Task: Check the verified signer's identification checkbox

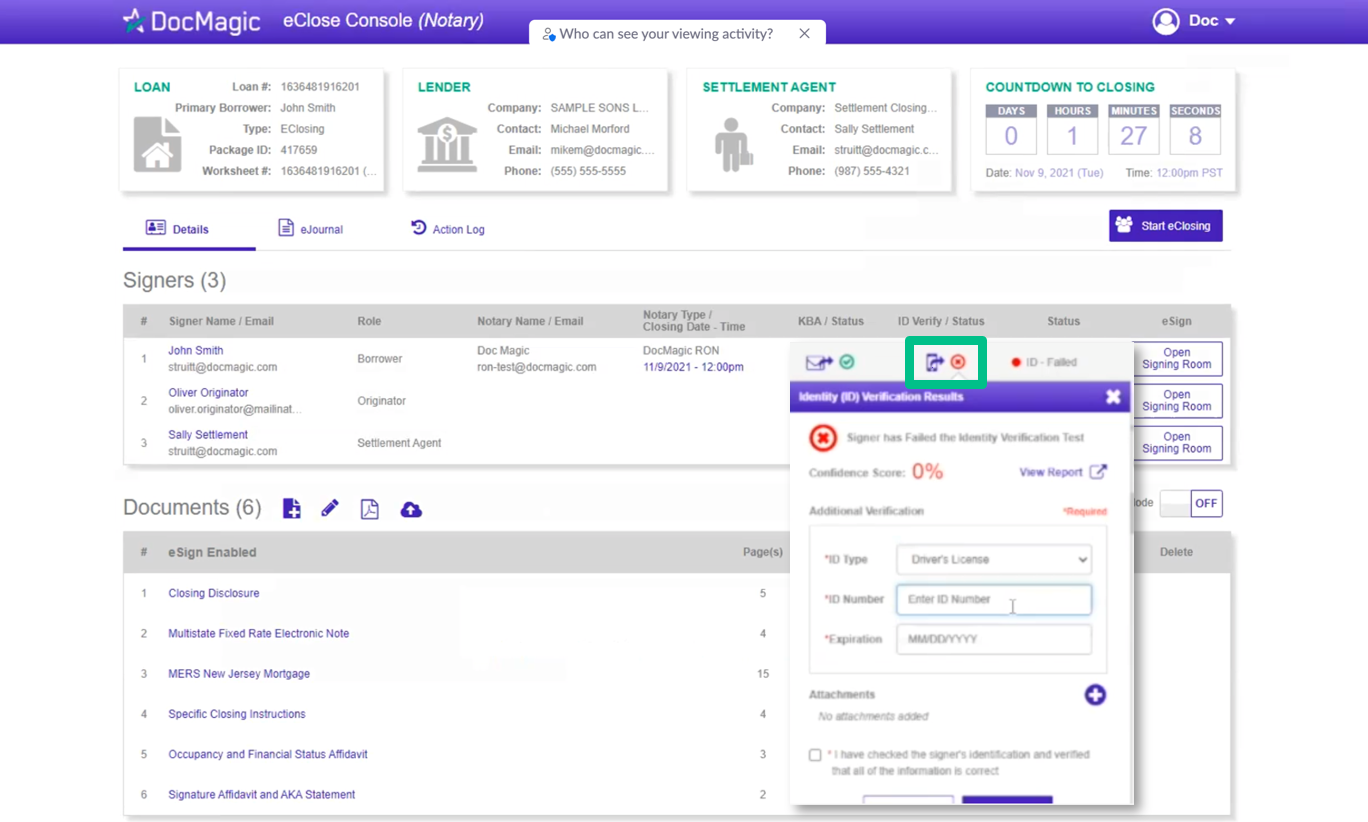Action: coord(815,755)
